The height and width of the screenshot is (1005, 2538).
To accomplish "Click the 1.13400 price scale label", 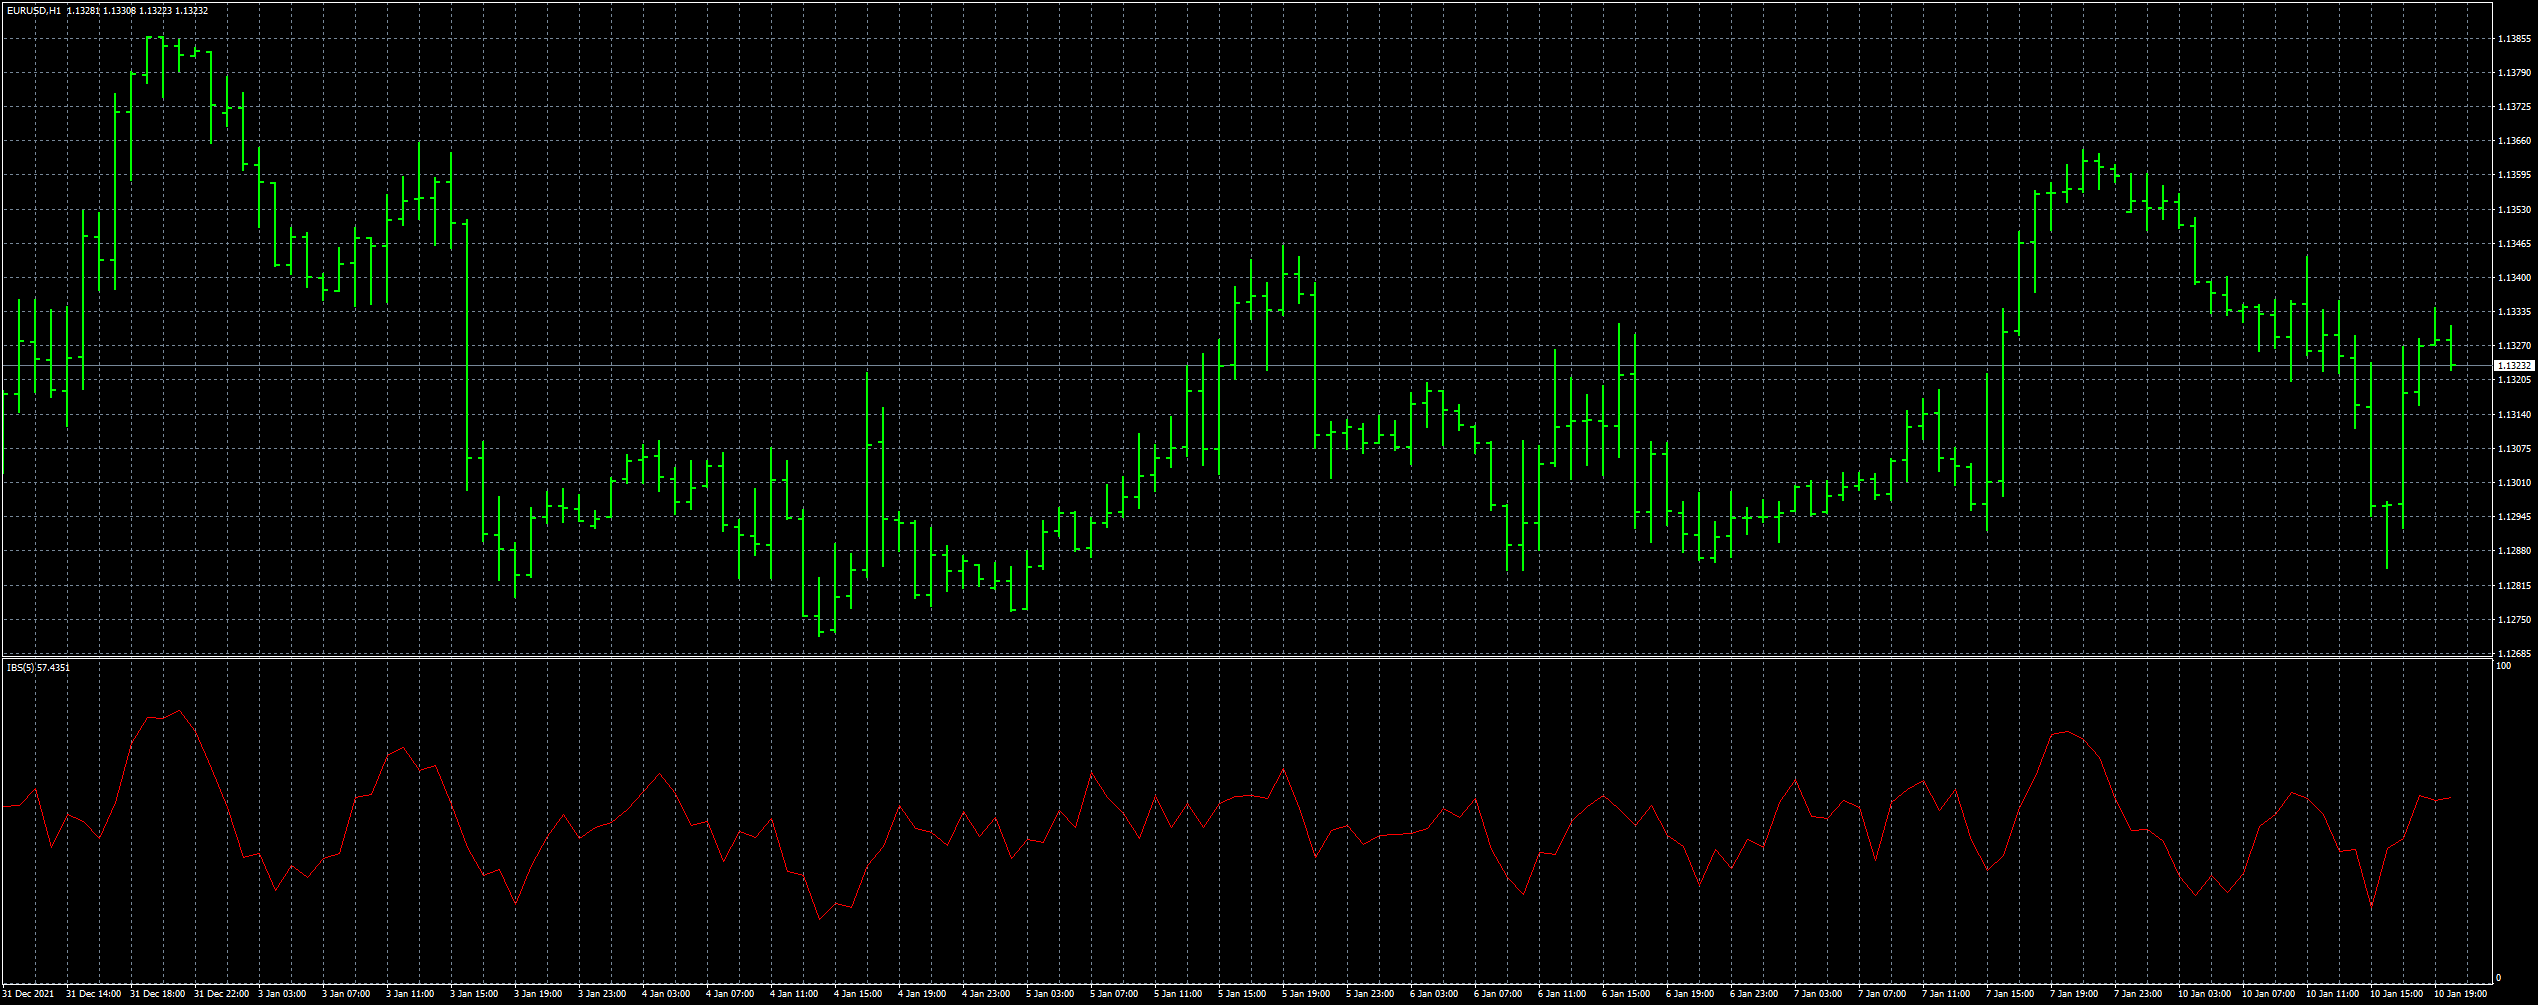I will point(2514,278).
